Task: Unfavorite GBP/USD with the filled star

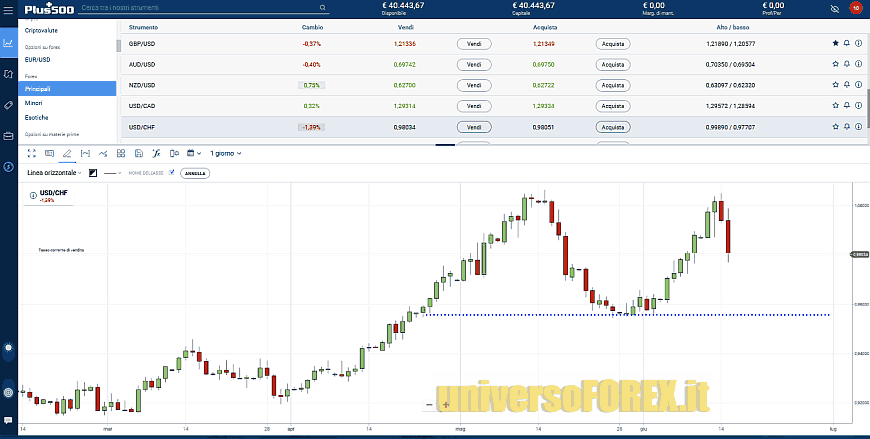Action: click(836, 43)
